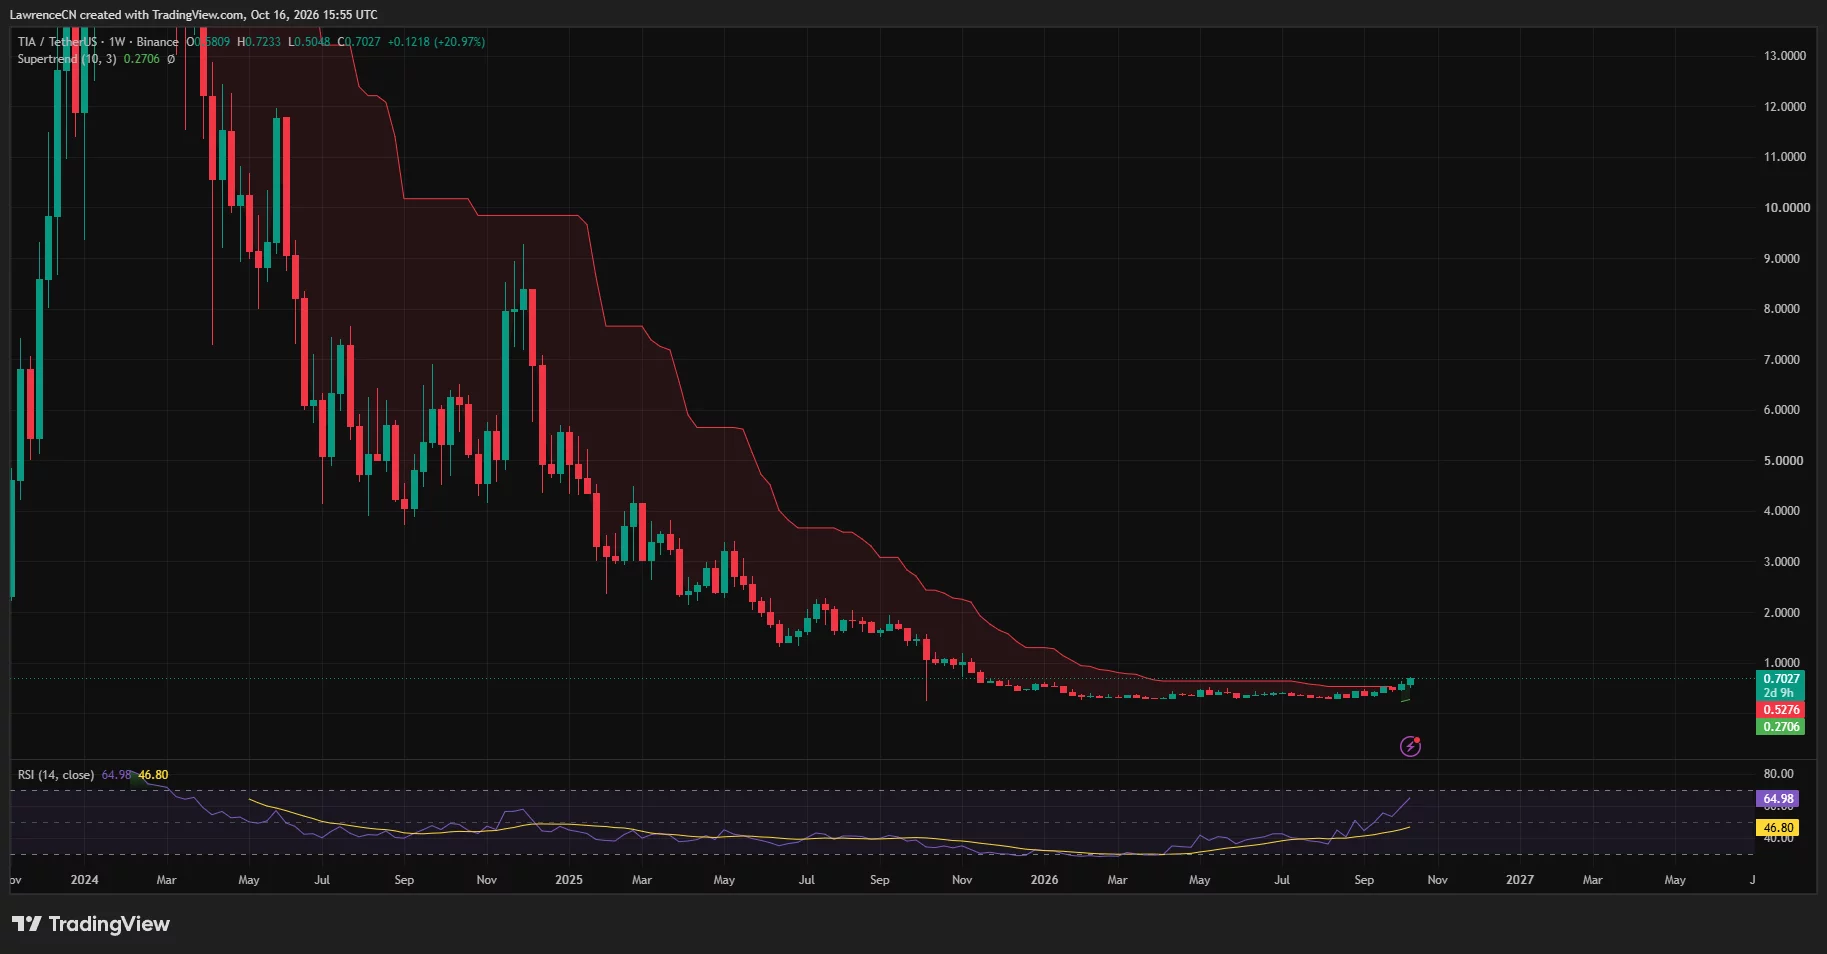Click the Supertrend Ø empty-value symbol
The image size is (1827, 954).
[171, 59]
